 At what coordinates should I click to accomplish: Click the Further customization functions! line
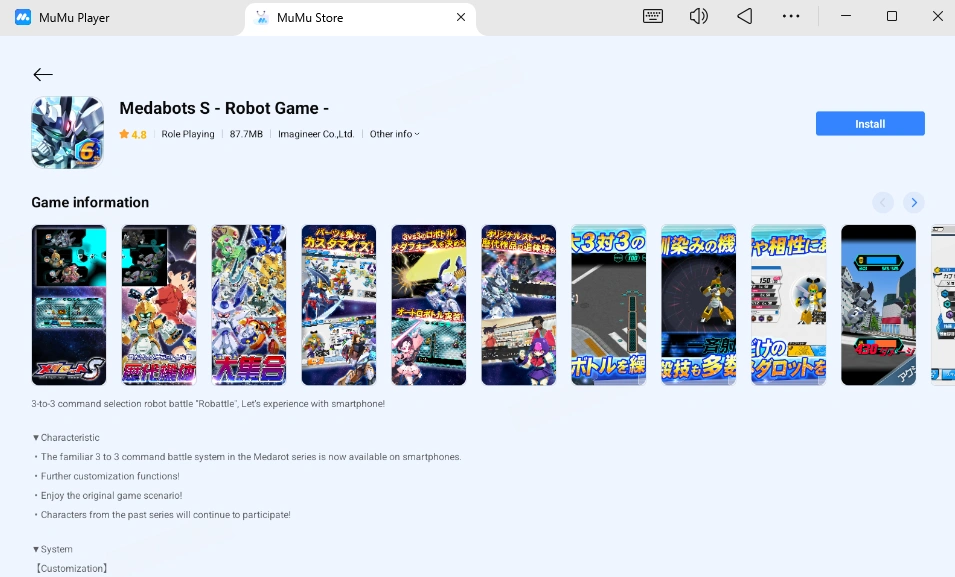tap(110, 476)
